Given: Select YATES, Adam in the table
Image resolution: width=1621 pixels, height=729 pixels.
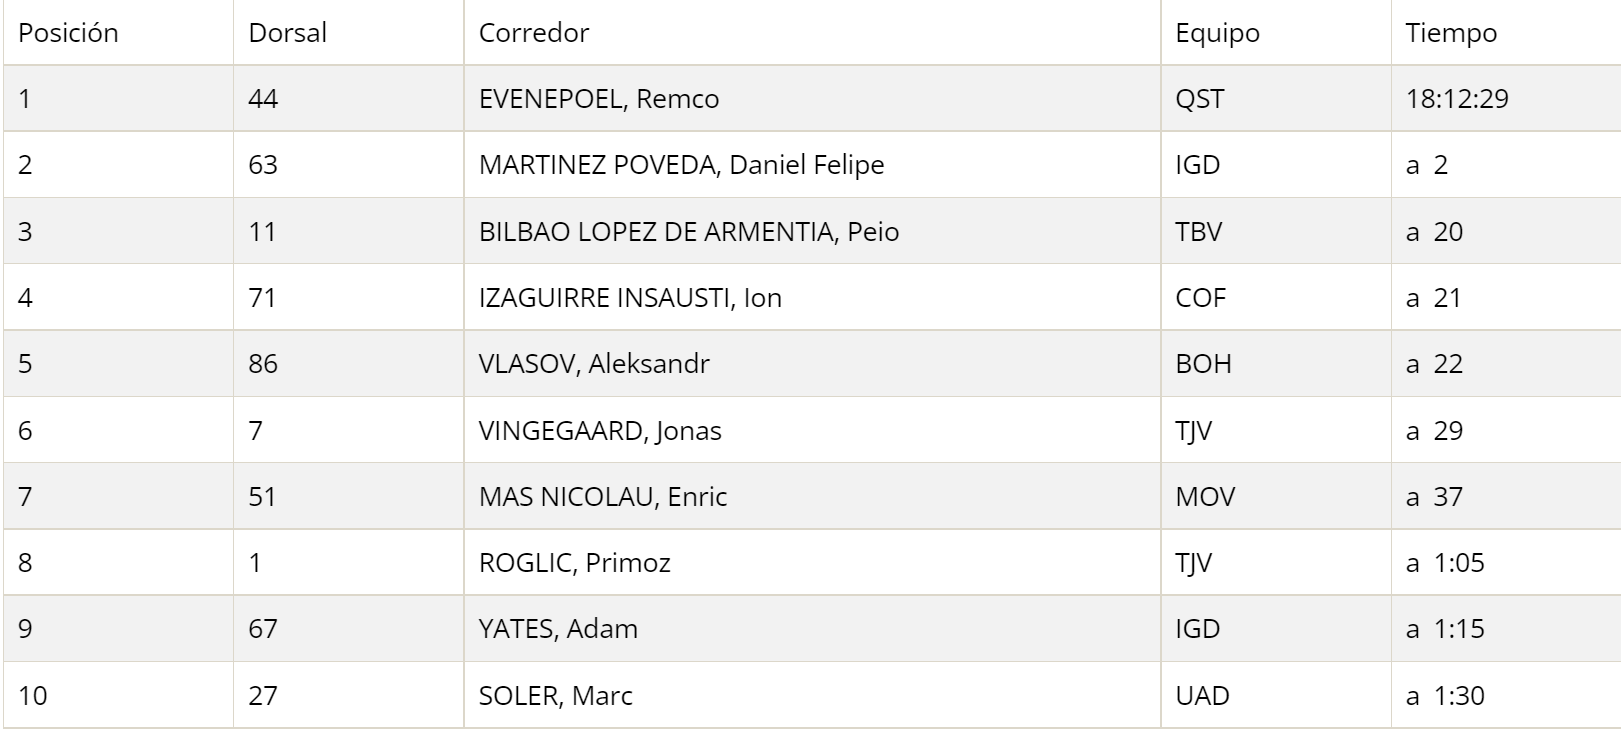Looking at the screenshot, I should coord(558,629).
